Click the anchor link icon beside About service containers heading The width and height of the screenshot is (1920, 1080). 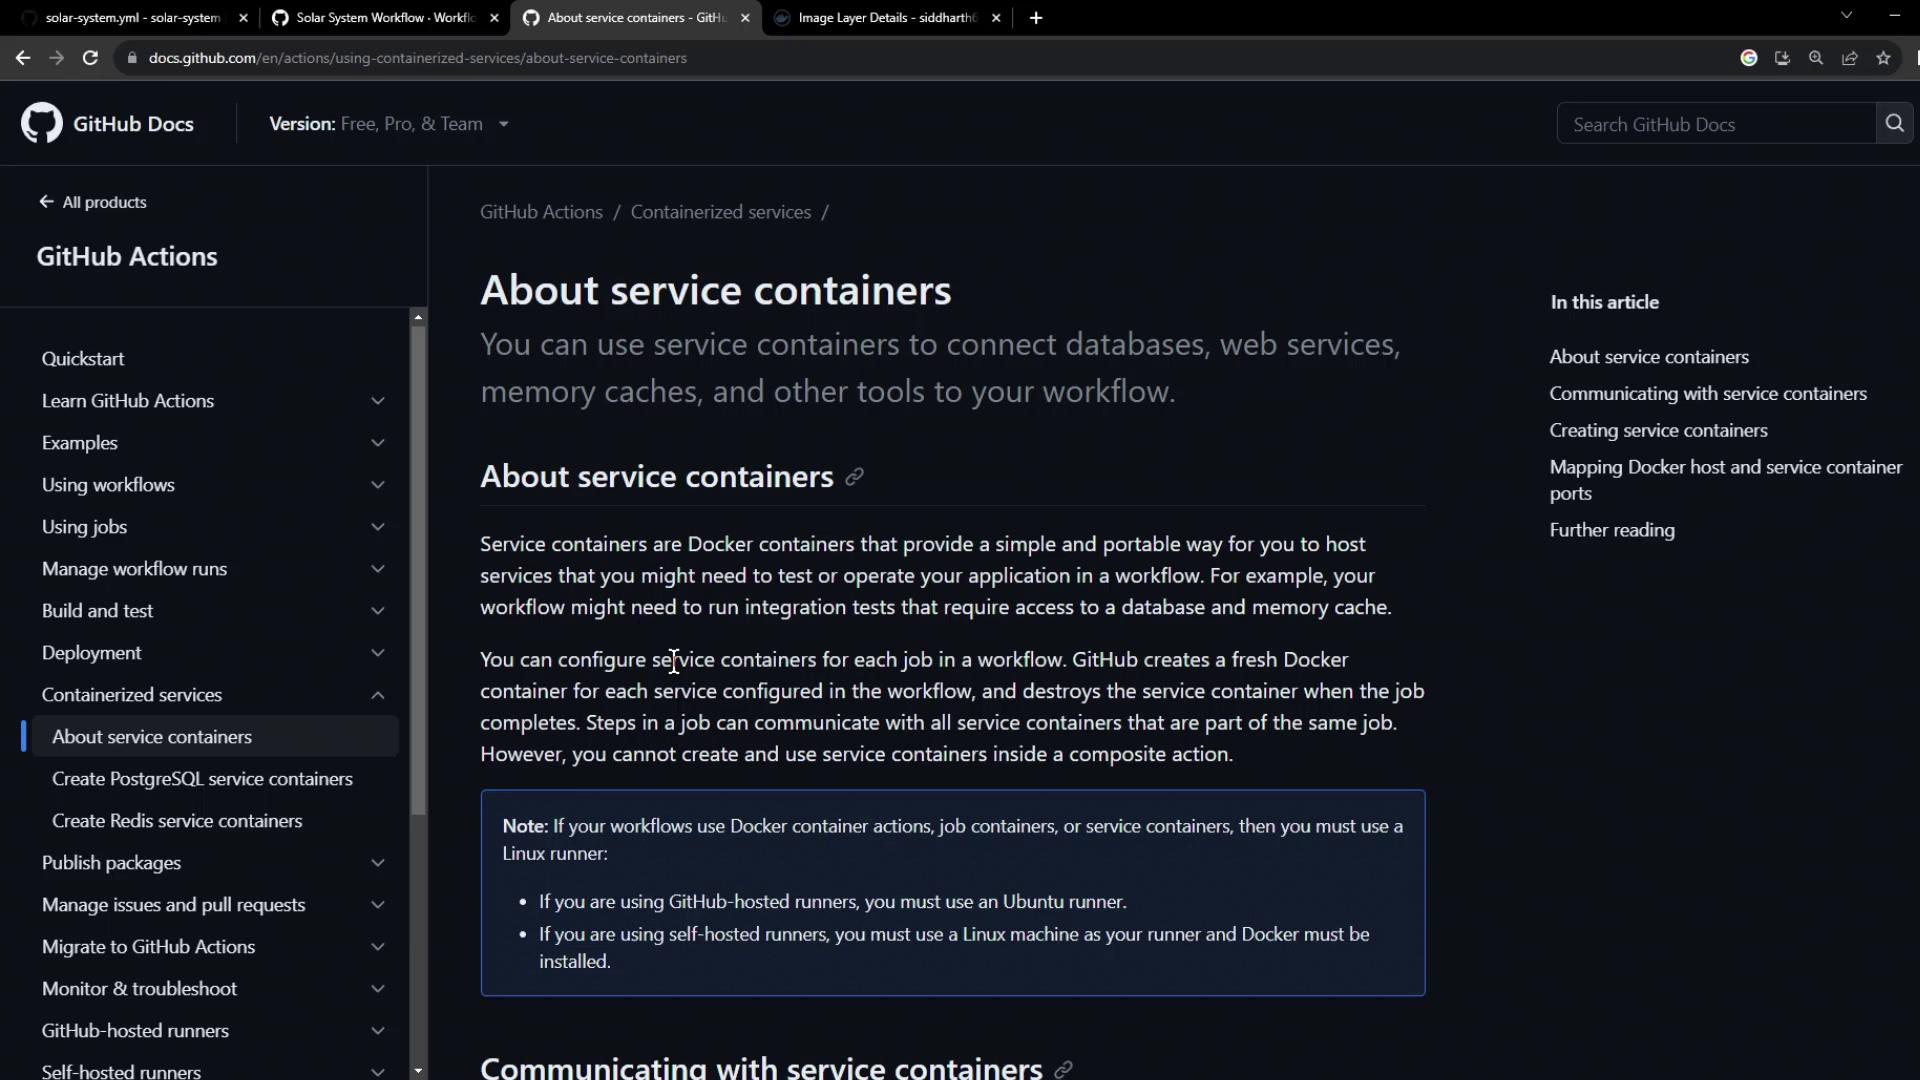854,477
